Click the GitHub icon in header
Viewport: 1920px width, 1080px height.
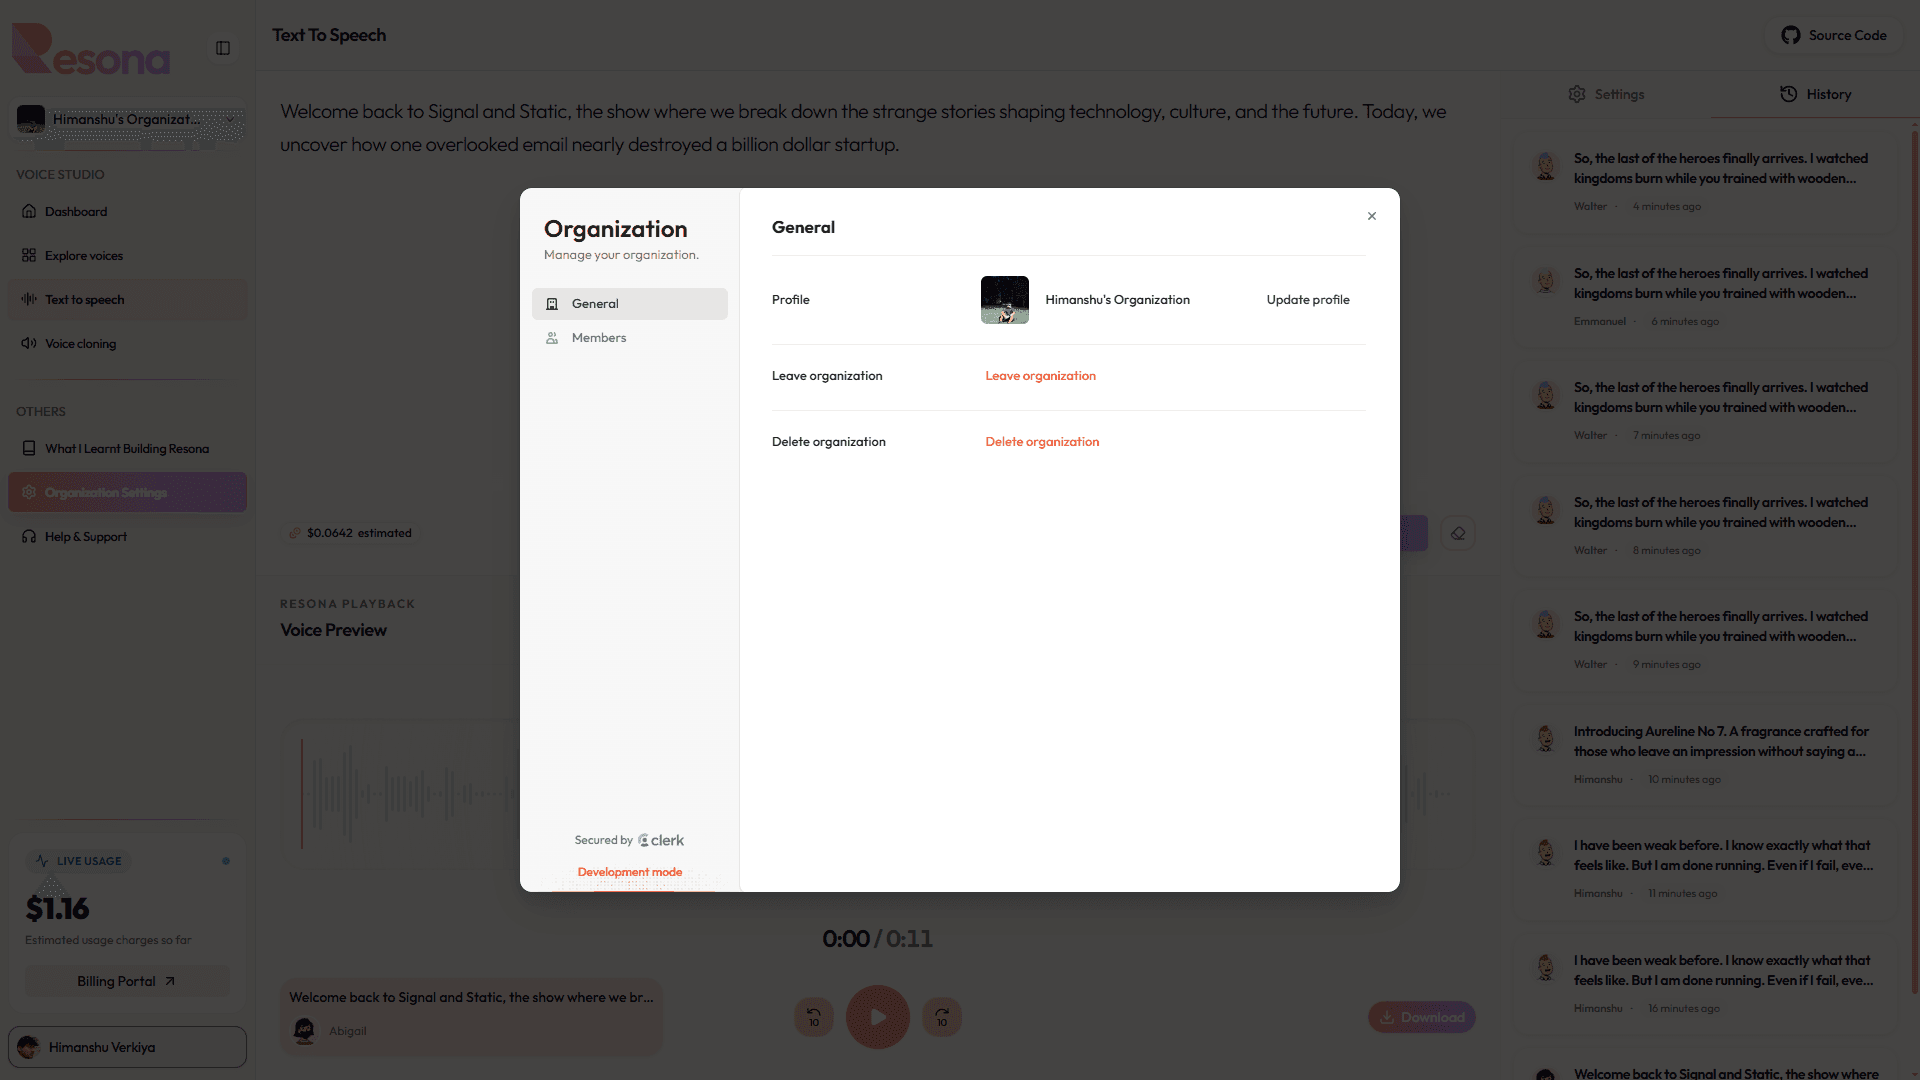(1791, 35)
